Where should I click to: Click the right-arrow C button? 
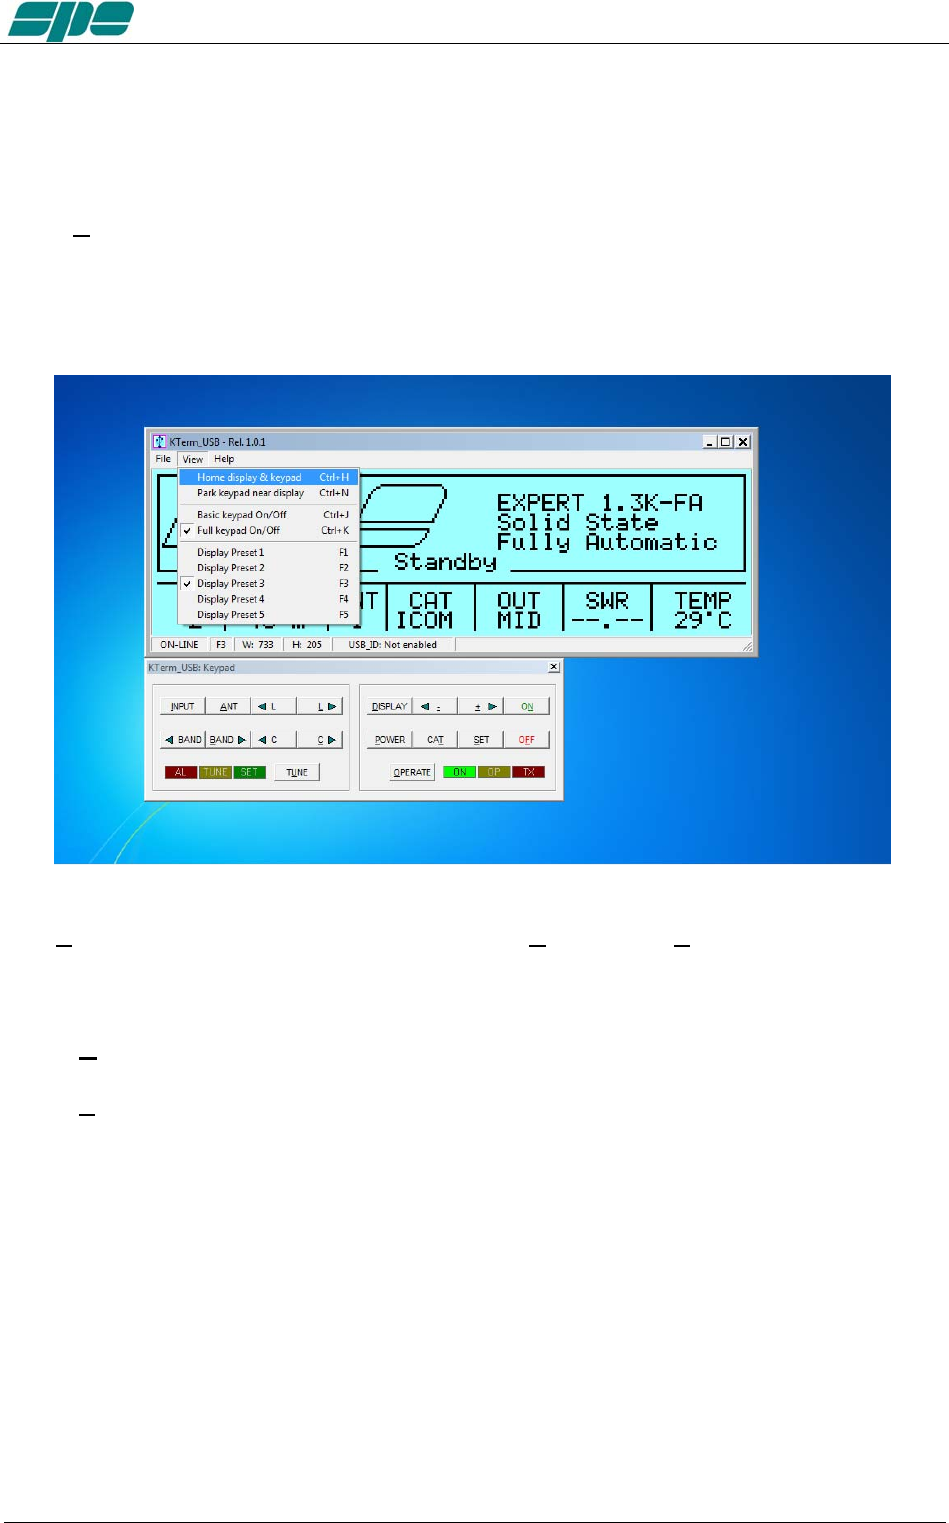coord(320,740)
